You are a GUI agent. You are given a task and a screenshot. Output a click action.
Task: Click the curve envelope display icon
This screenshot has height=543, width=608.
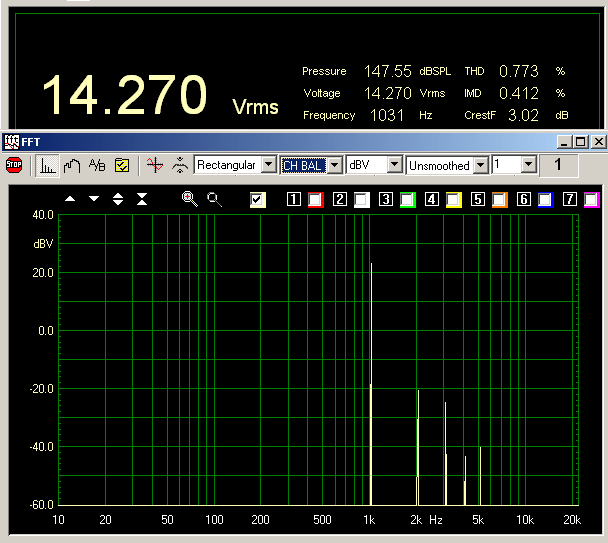71,165
